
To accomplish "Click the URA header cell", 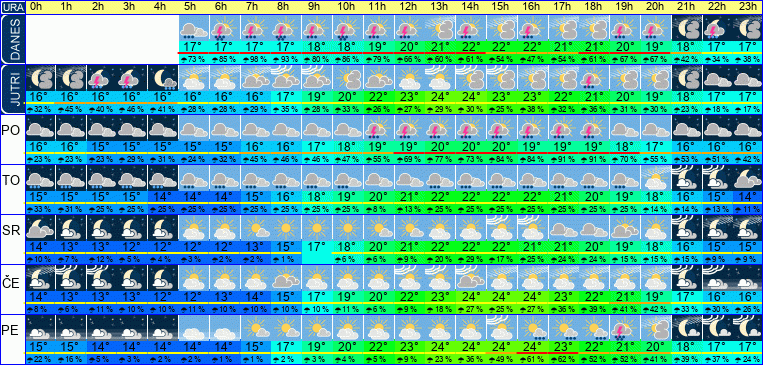I will pos(12,7).
